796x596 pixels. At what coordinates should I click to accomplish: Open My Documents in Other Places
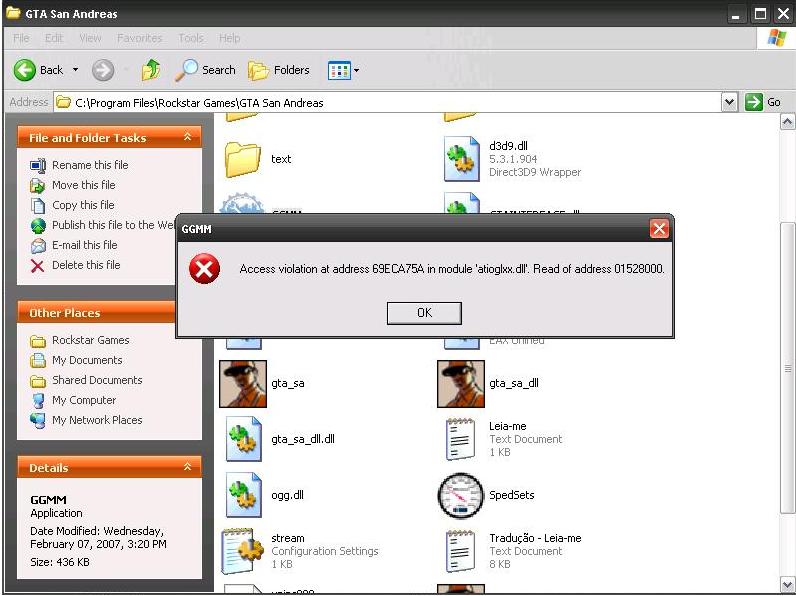pos(87,360)
